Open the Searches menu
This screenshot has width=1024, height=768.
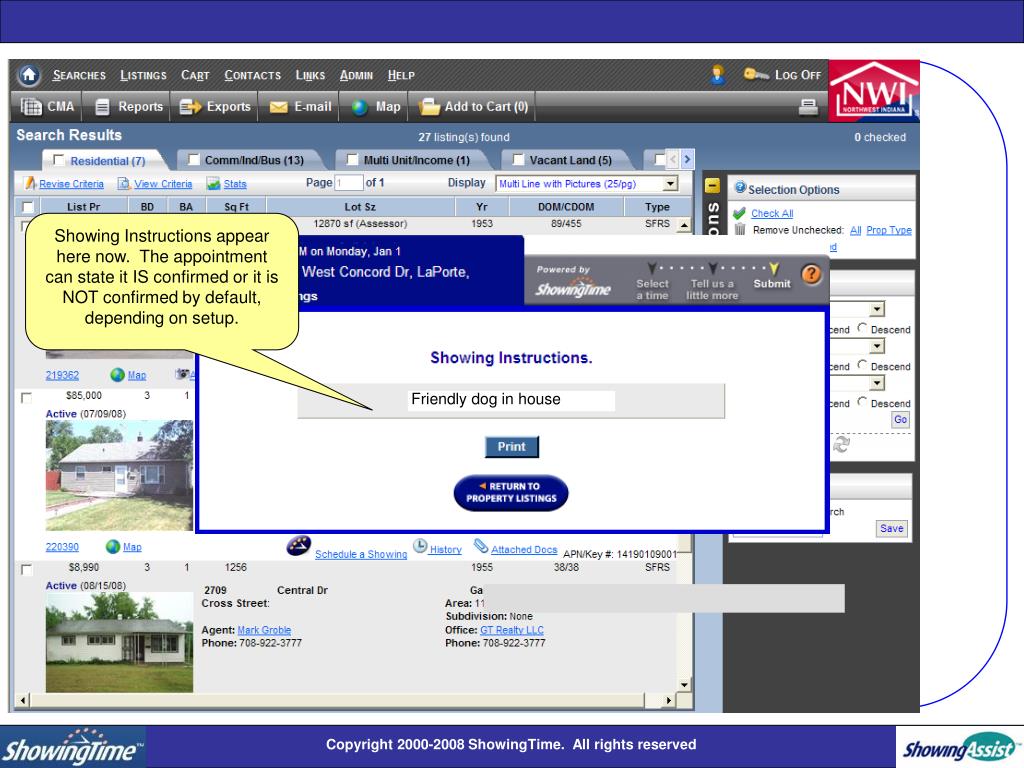[79, 75]
